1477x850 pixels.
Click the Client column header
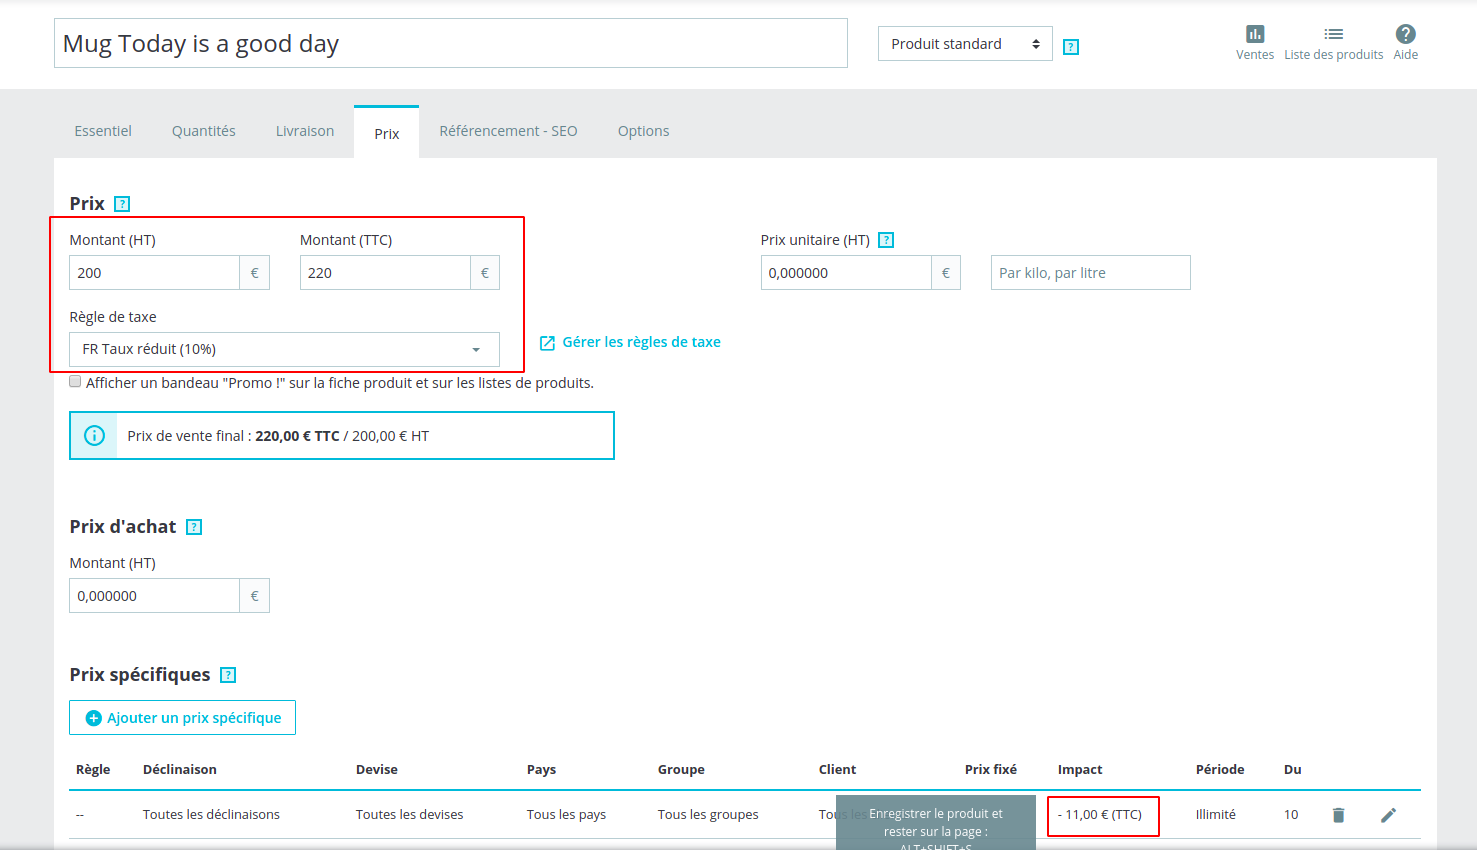pyautogui.click(x=837, y=769)
